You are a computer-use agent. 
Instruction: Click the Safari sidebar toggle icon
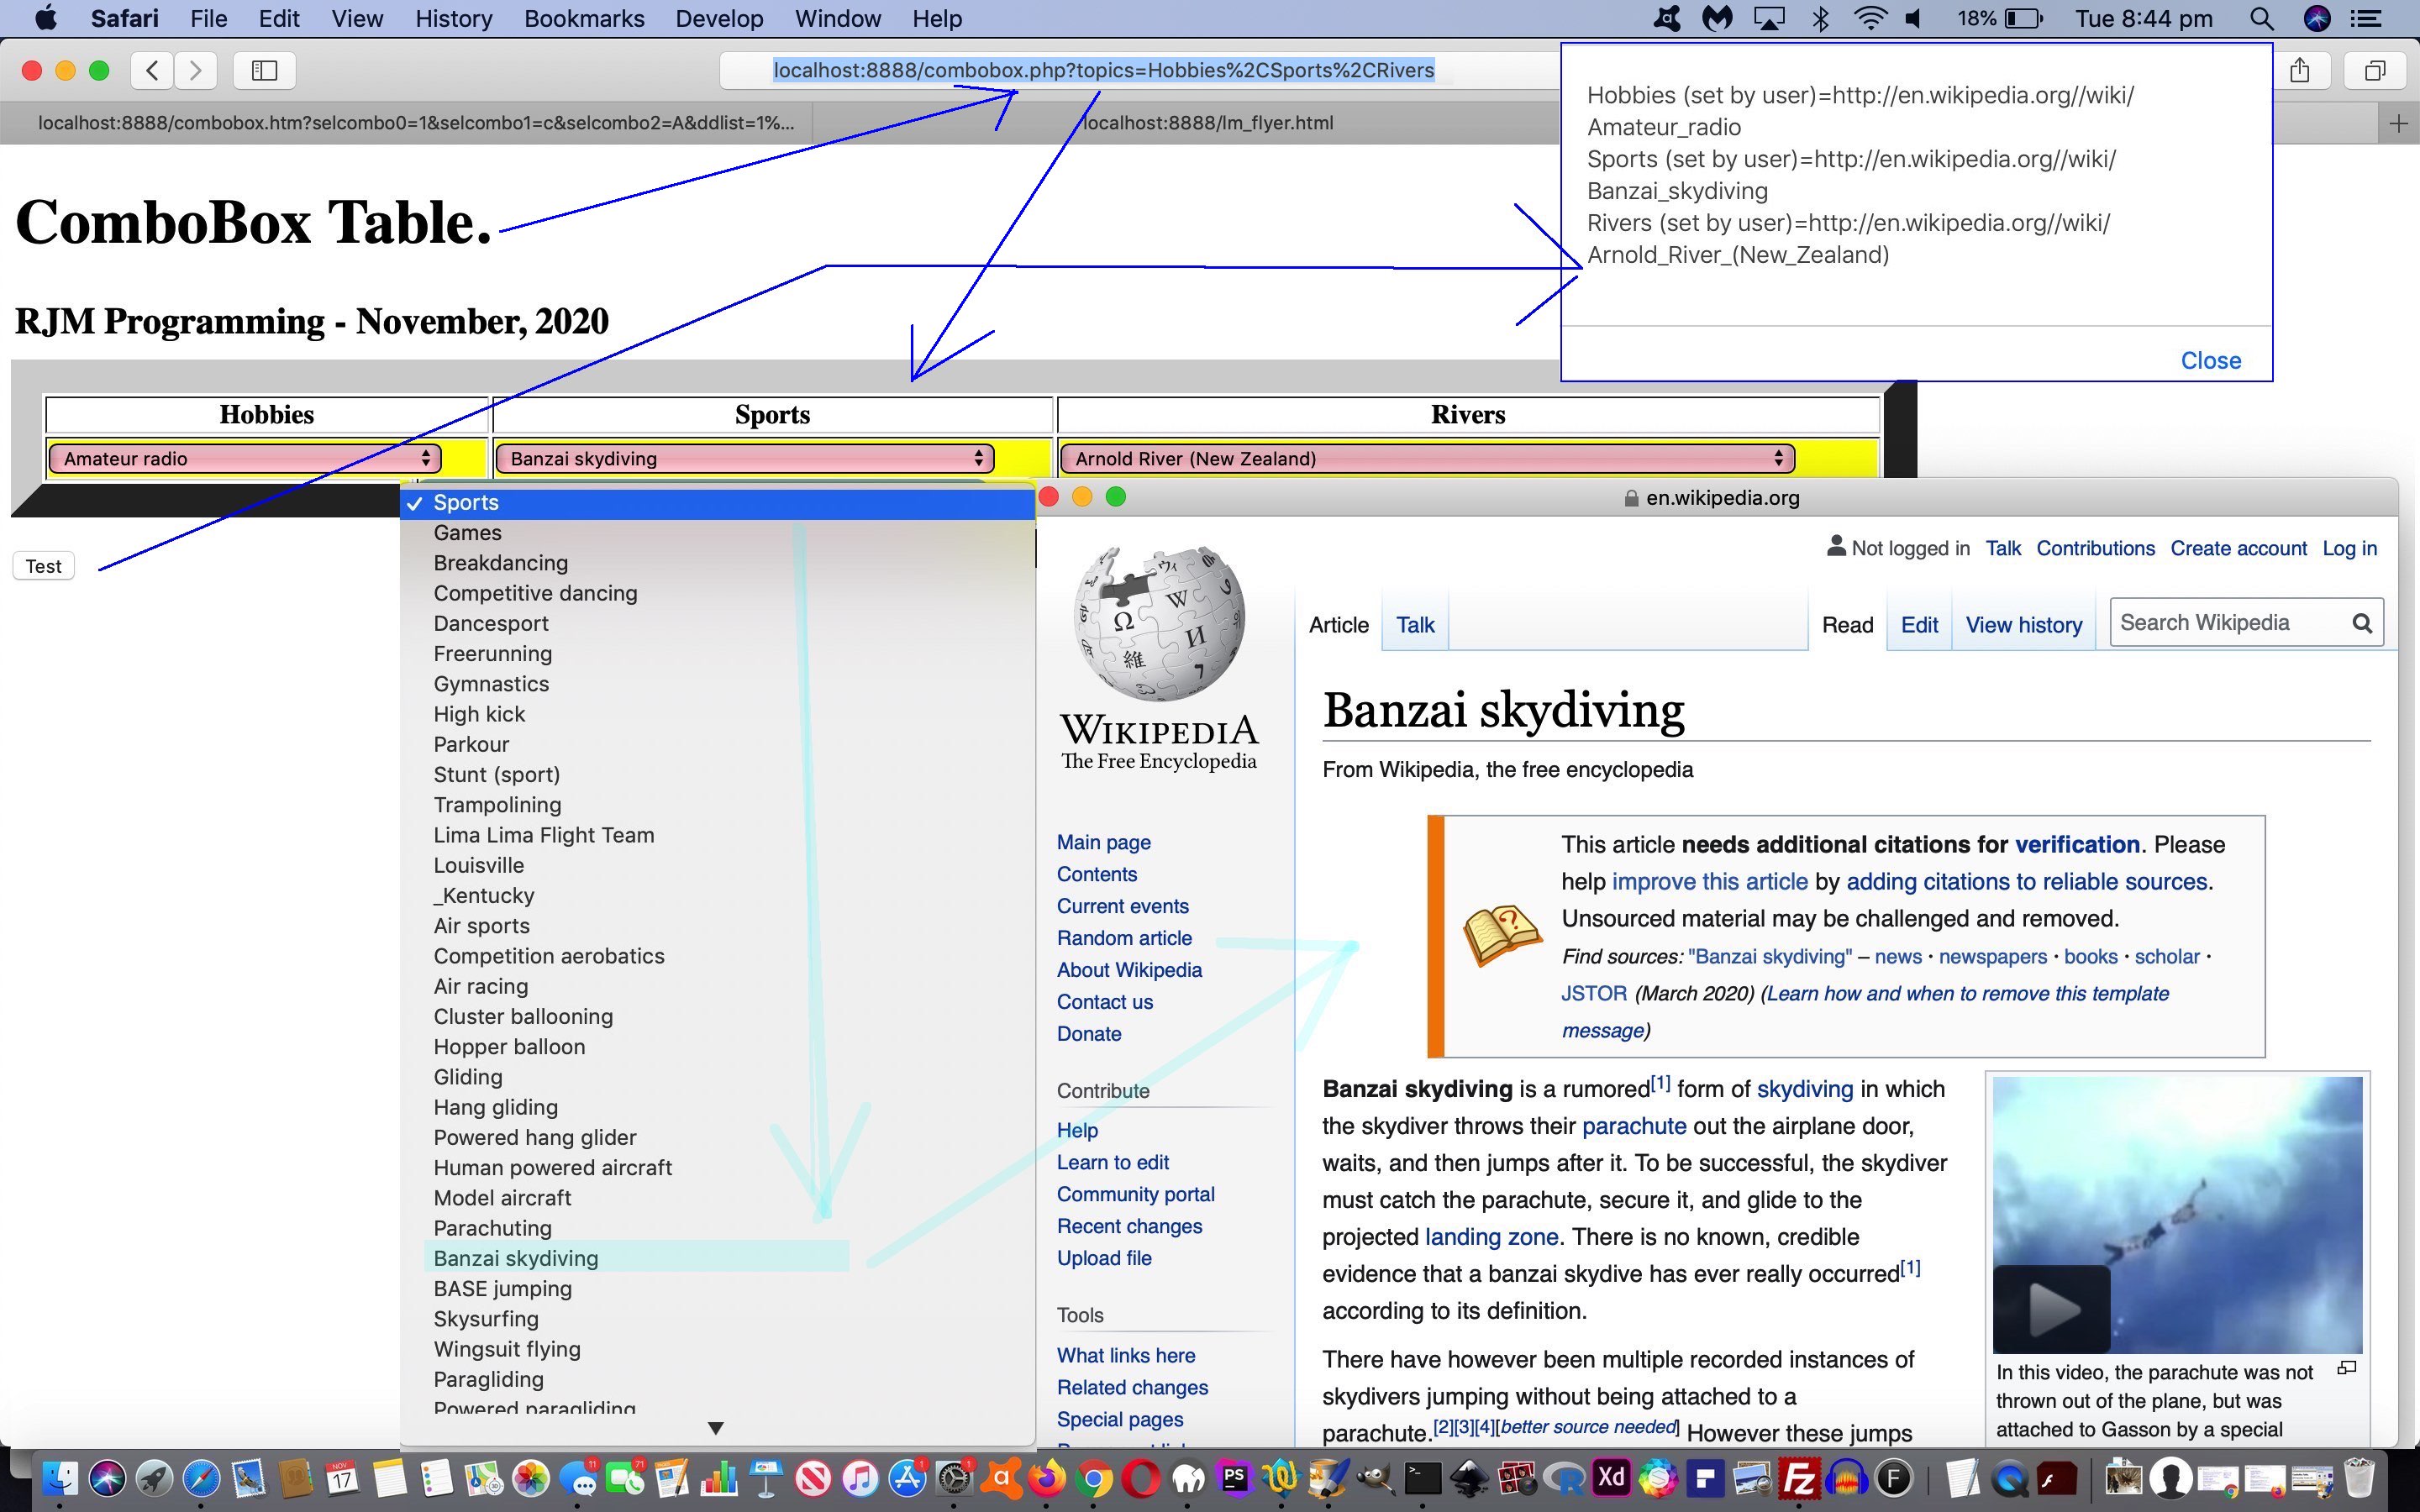264,70
